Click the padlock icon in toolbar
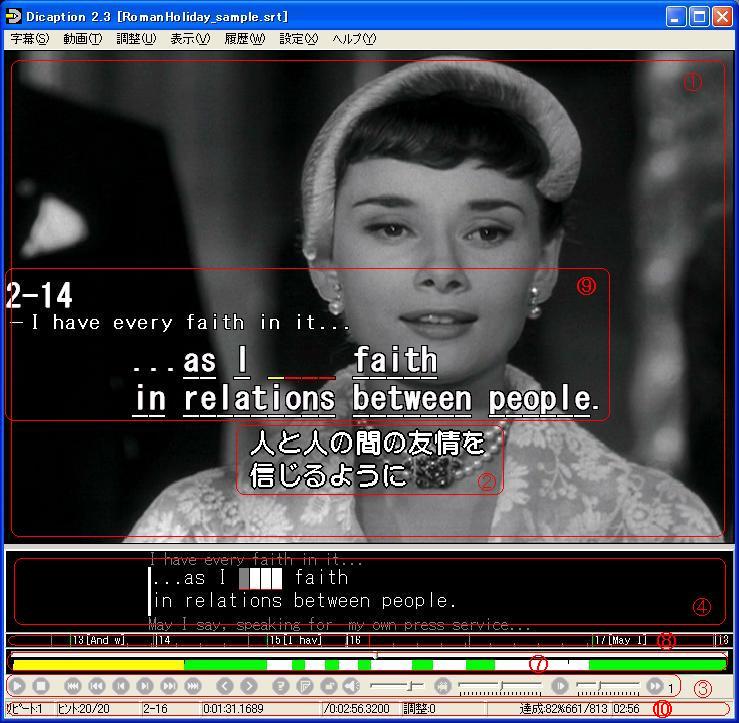 [329, 686]
